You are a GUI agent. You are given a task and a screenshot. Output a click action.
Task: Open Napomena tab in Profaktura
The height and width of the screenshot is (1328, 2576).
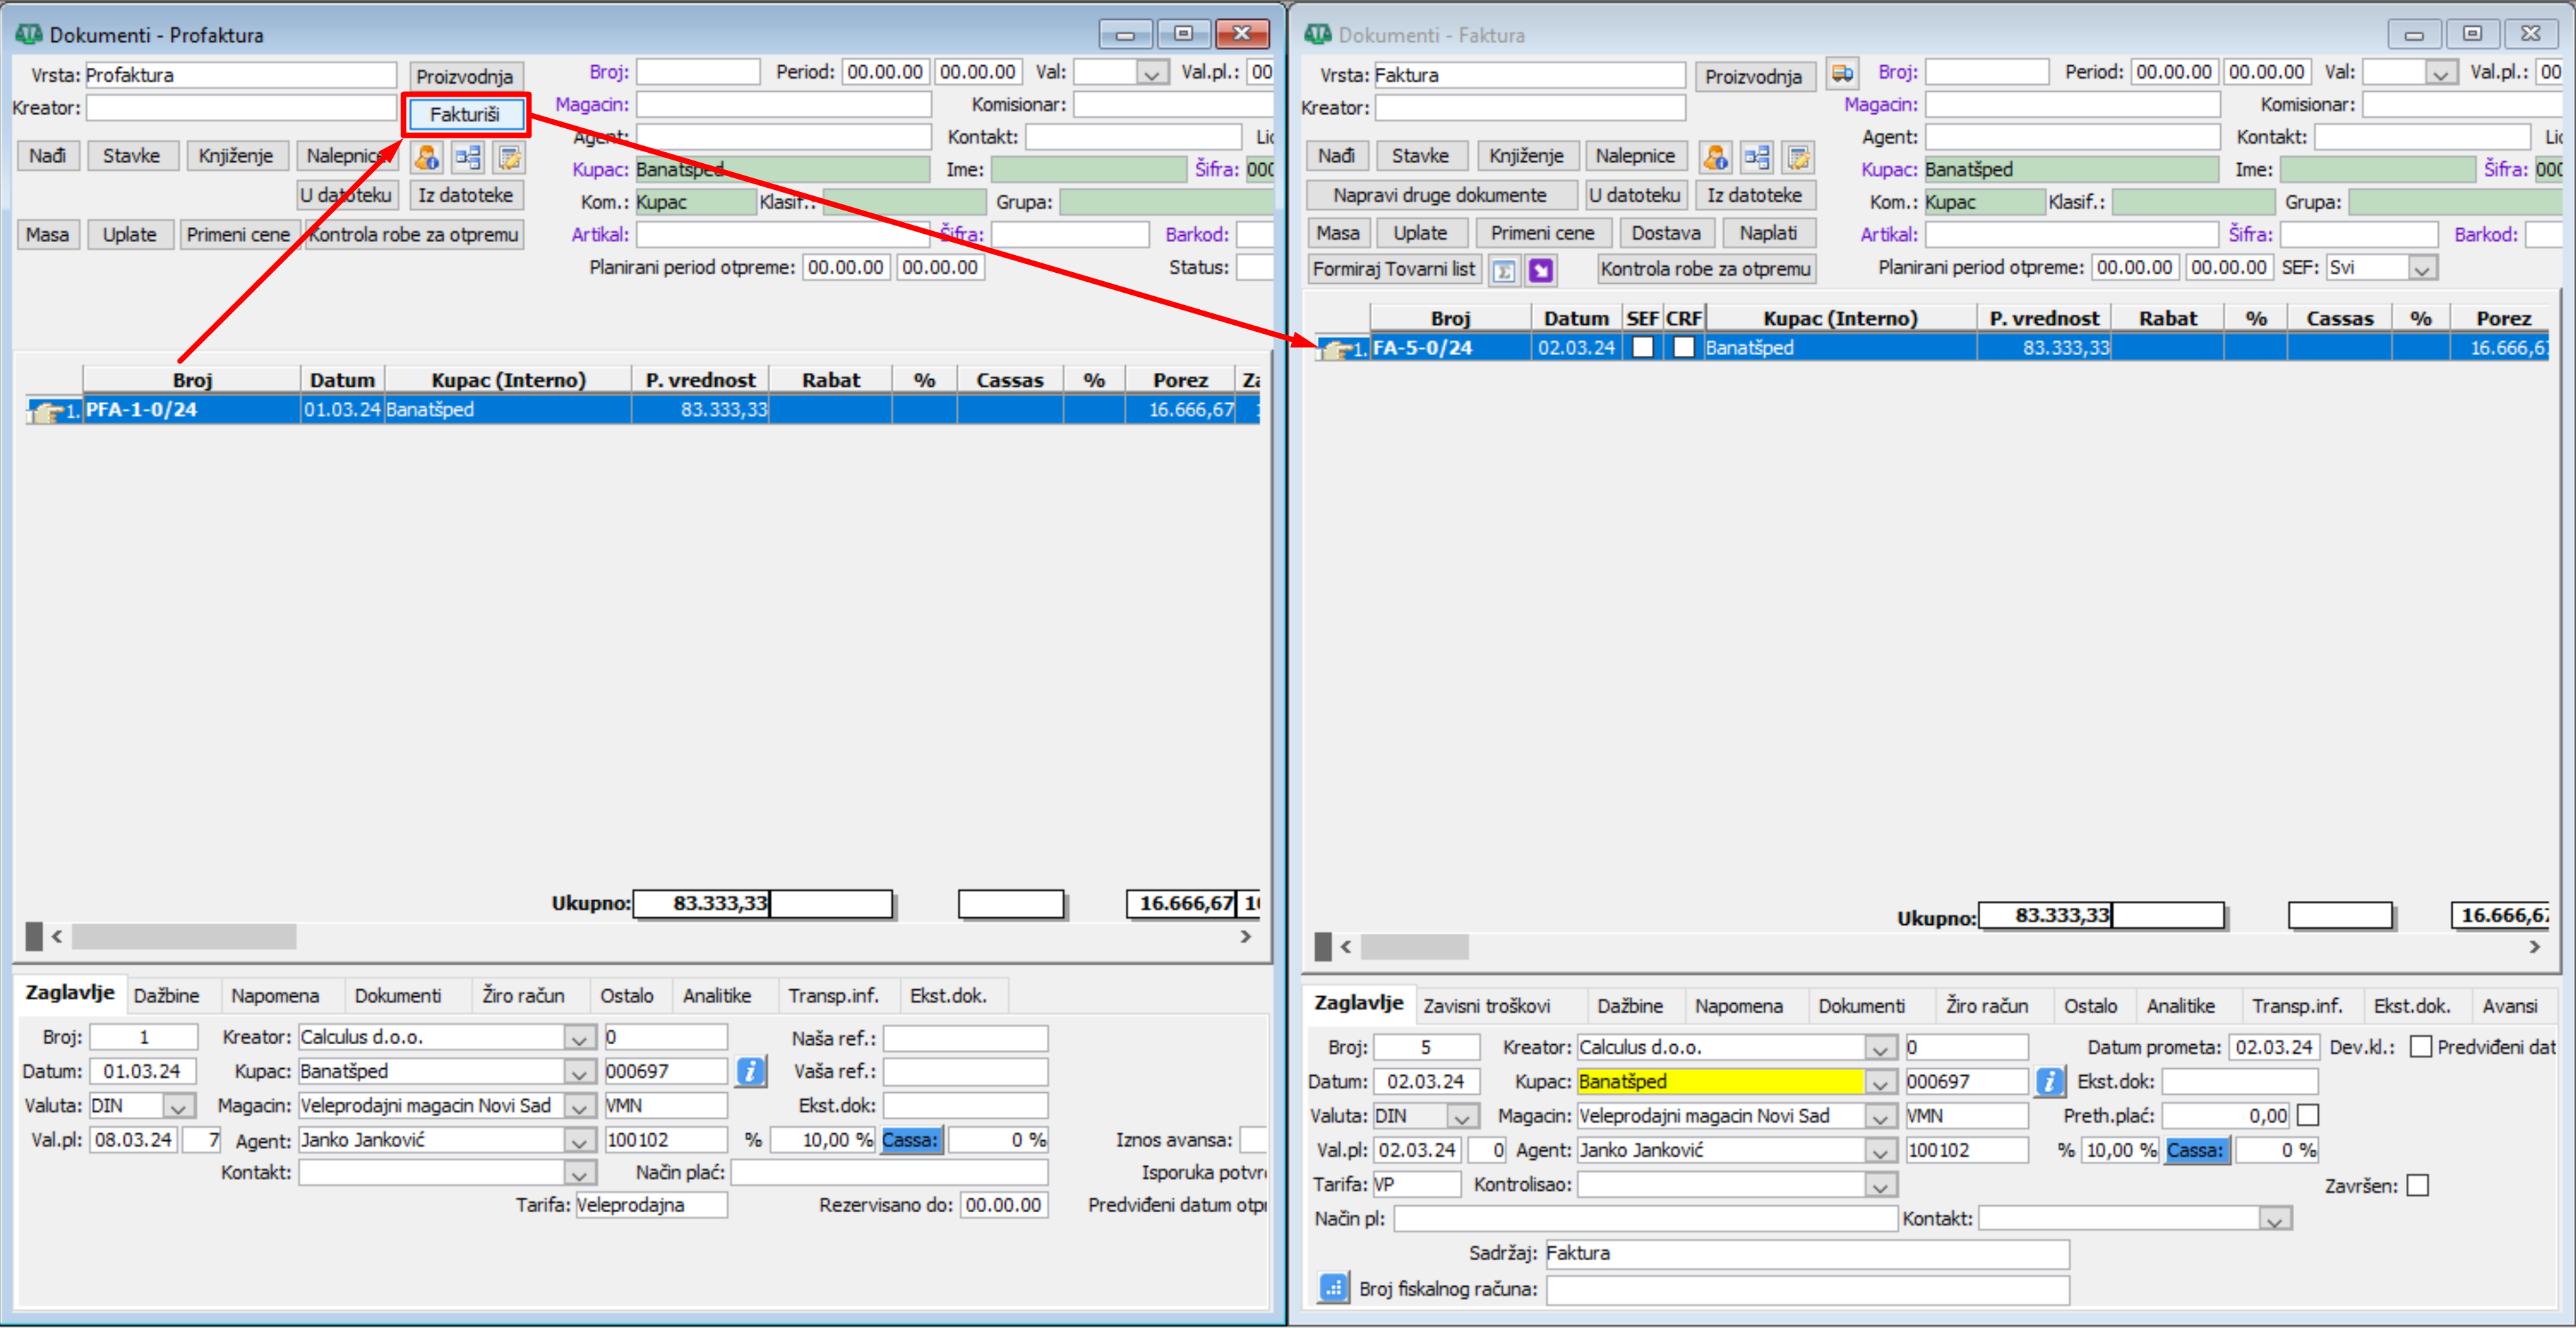click(275, 996)
